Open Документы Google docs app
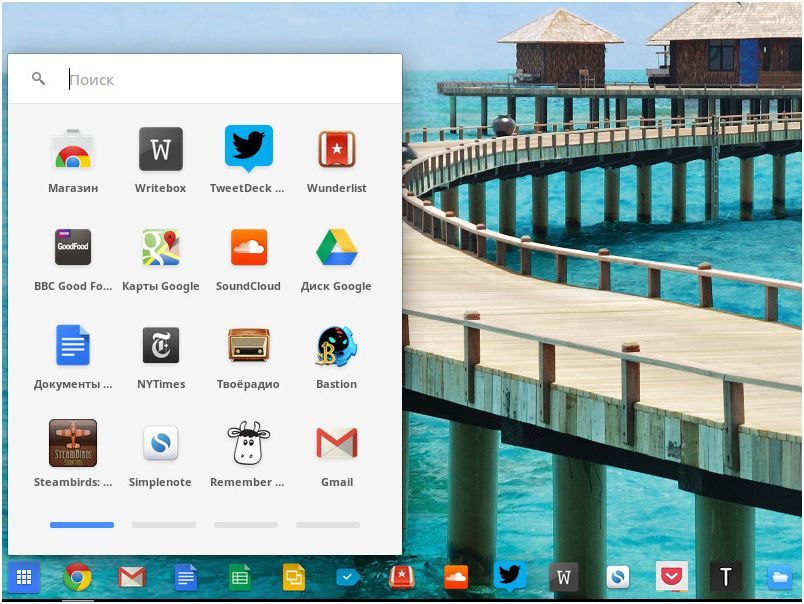This screenshot has height=604, width=804. click(73, 344)
